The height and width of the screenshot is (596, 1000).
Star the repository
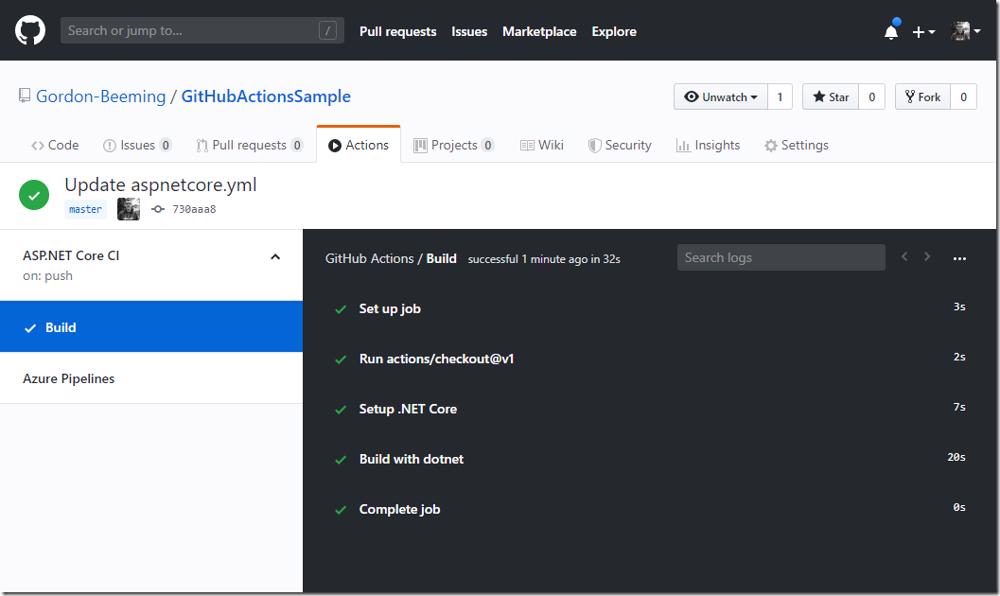tap(830, 97)
